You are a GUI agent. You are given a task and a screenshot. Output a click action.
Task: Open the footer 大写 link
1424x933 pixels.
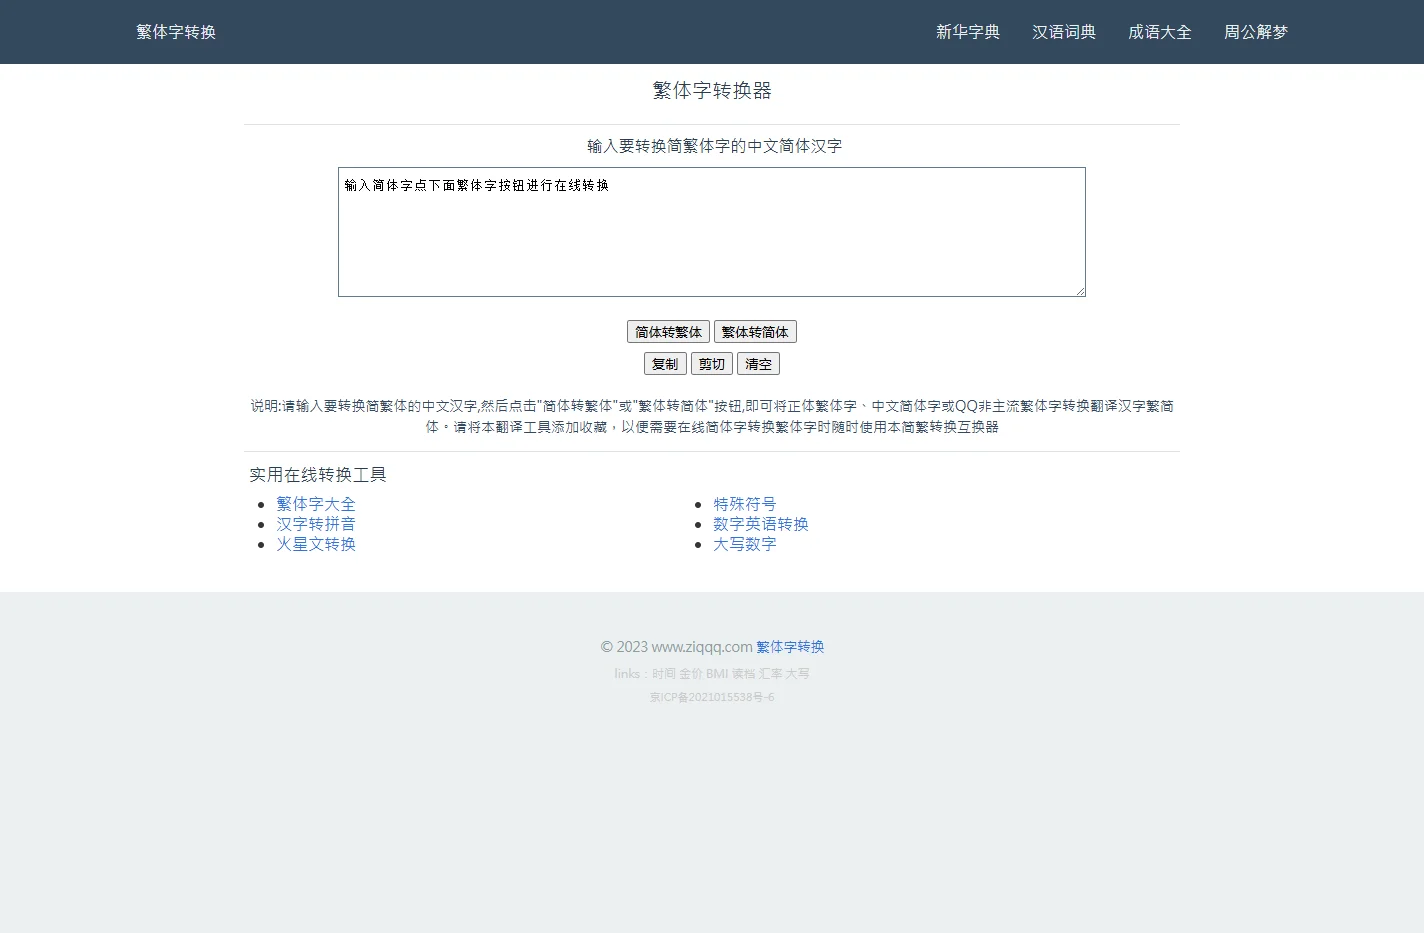point(797,674)
